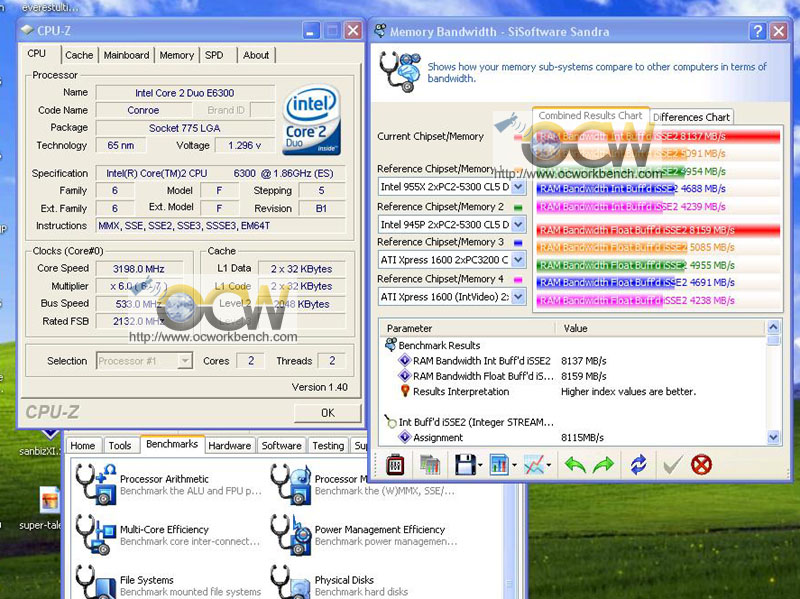Select the Combined Results Chart tab
The height and width of the screenshot is (599, 800).
(x=590, y=116)
